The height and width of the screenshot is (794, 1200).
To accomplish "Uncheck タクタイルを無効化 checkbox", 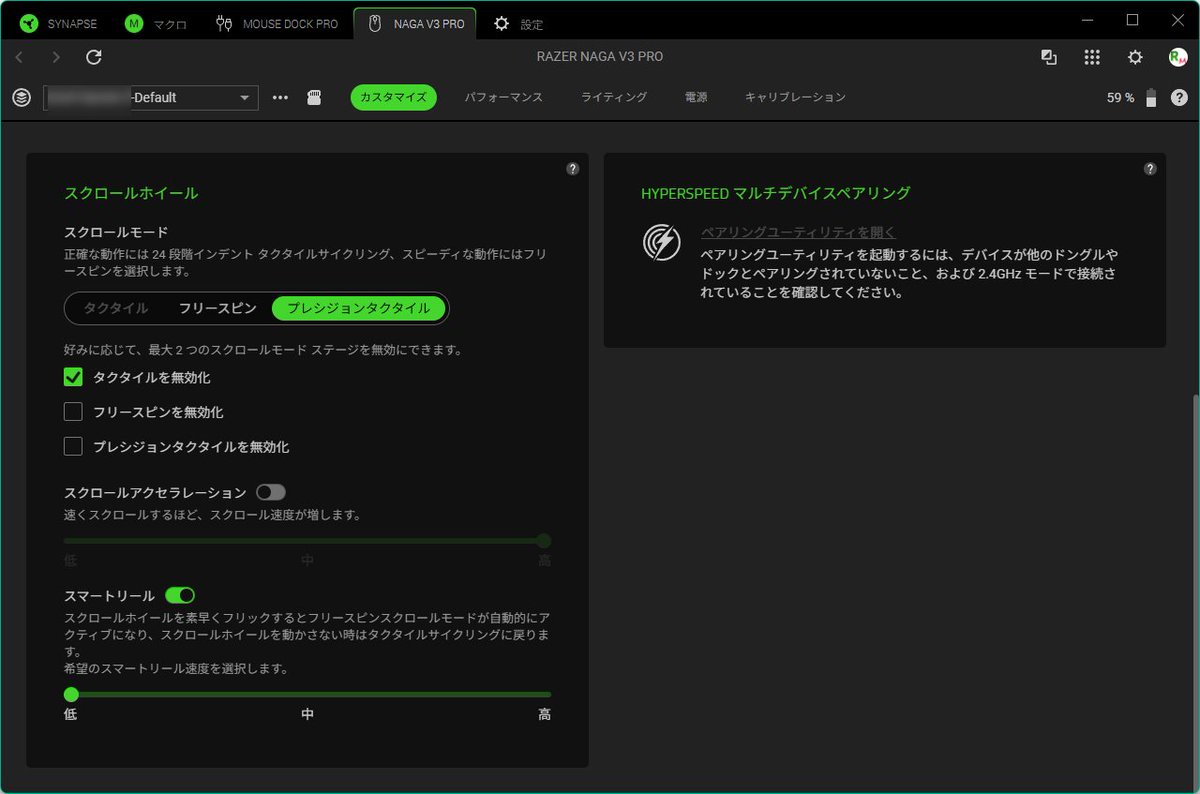I will point(73,377).
